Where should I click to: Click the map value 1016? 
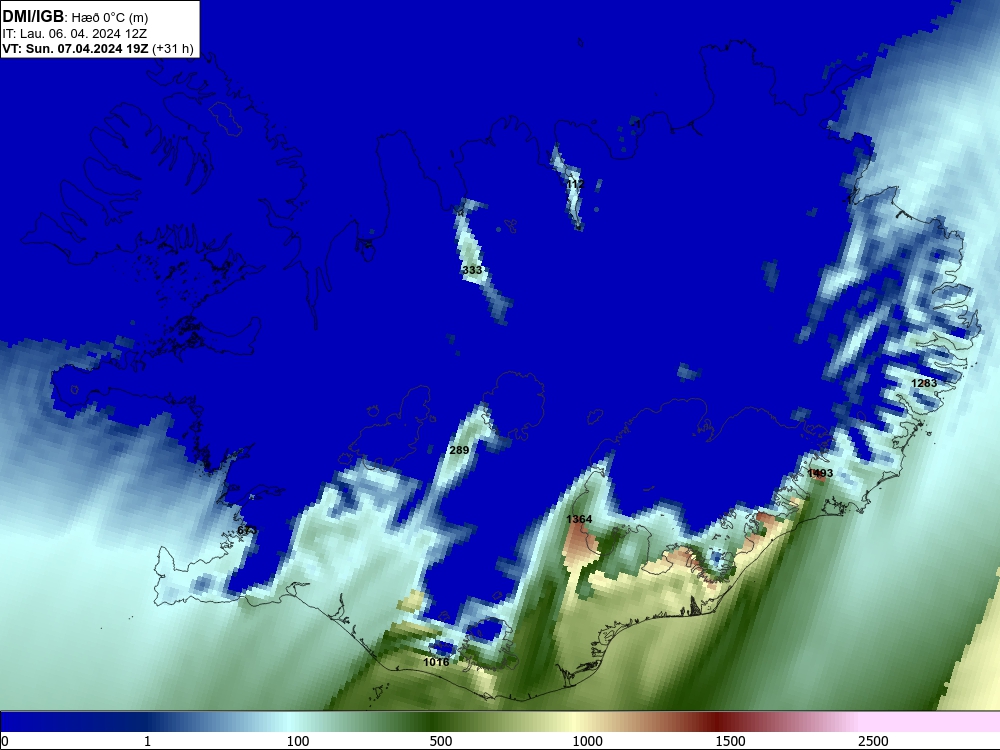click(436, 662)
